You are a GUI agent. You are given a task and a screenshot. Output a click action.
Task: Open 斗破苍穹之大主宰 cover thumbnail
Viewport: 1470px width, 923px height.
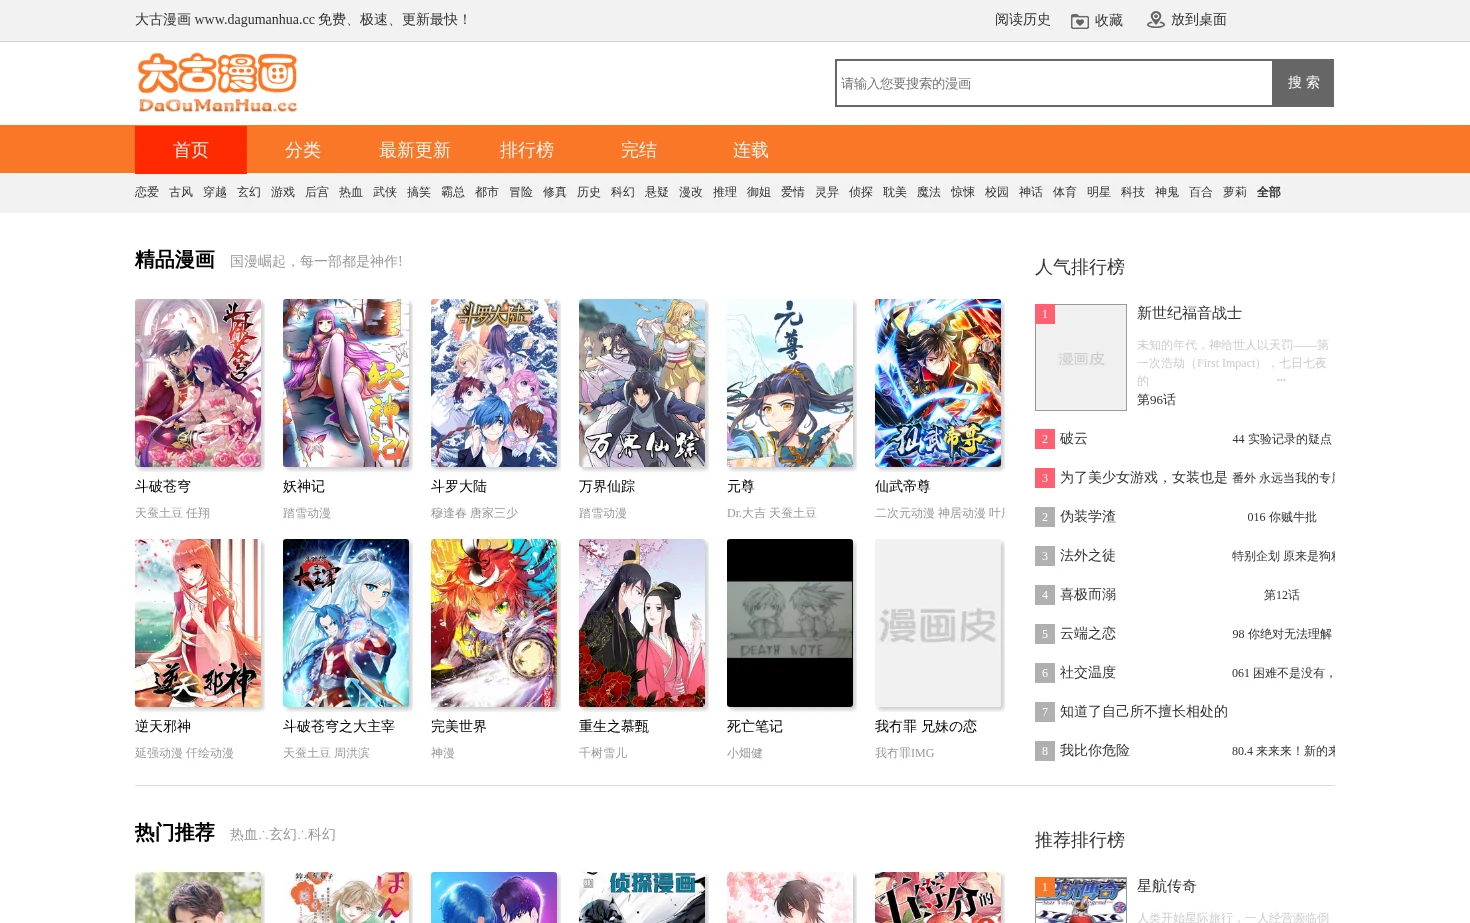click(x=346, y=623)
